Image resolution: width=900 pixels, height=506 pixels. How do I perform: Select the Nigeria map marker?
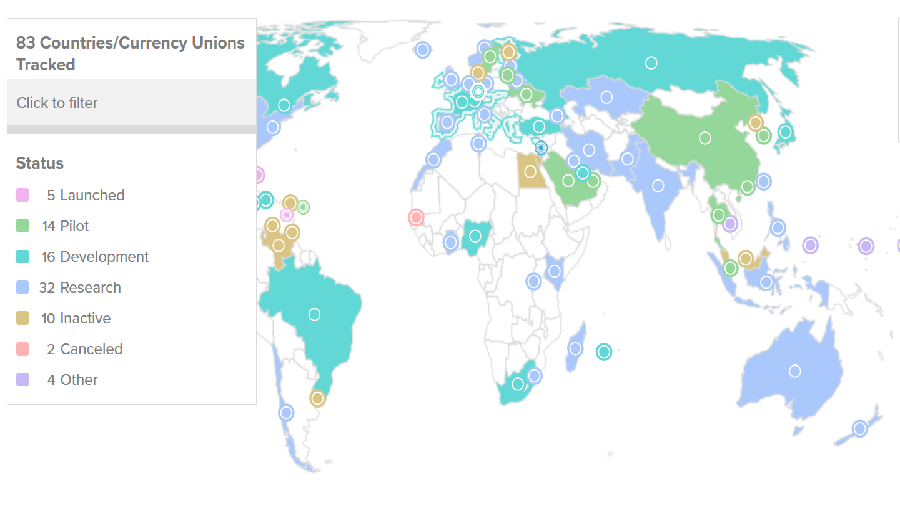pos(475,236)
